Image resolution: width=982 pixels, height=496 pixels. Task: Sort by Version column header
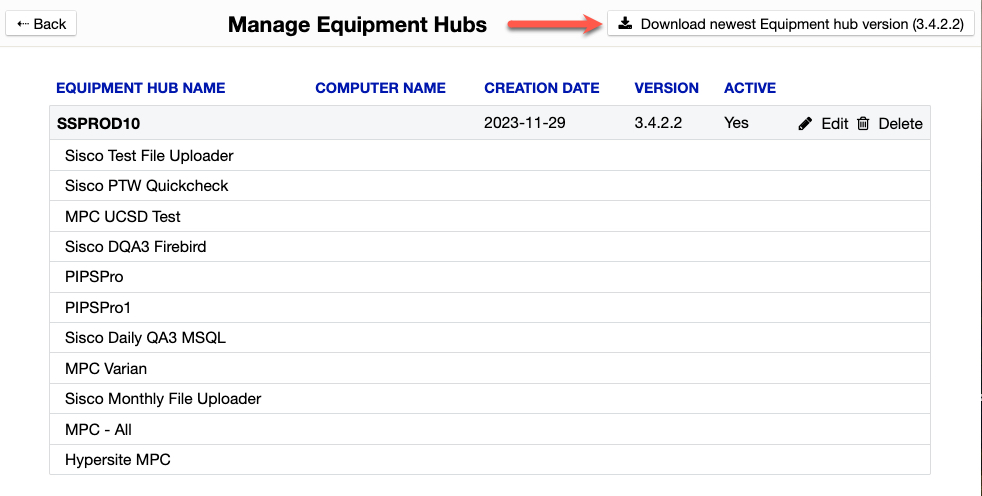coord(666,88)
